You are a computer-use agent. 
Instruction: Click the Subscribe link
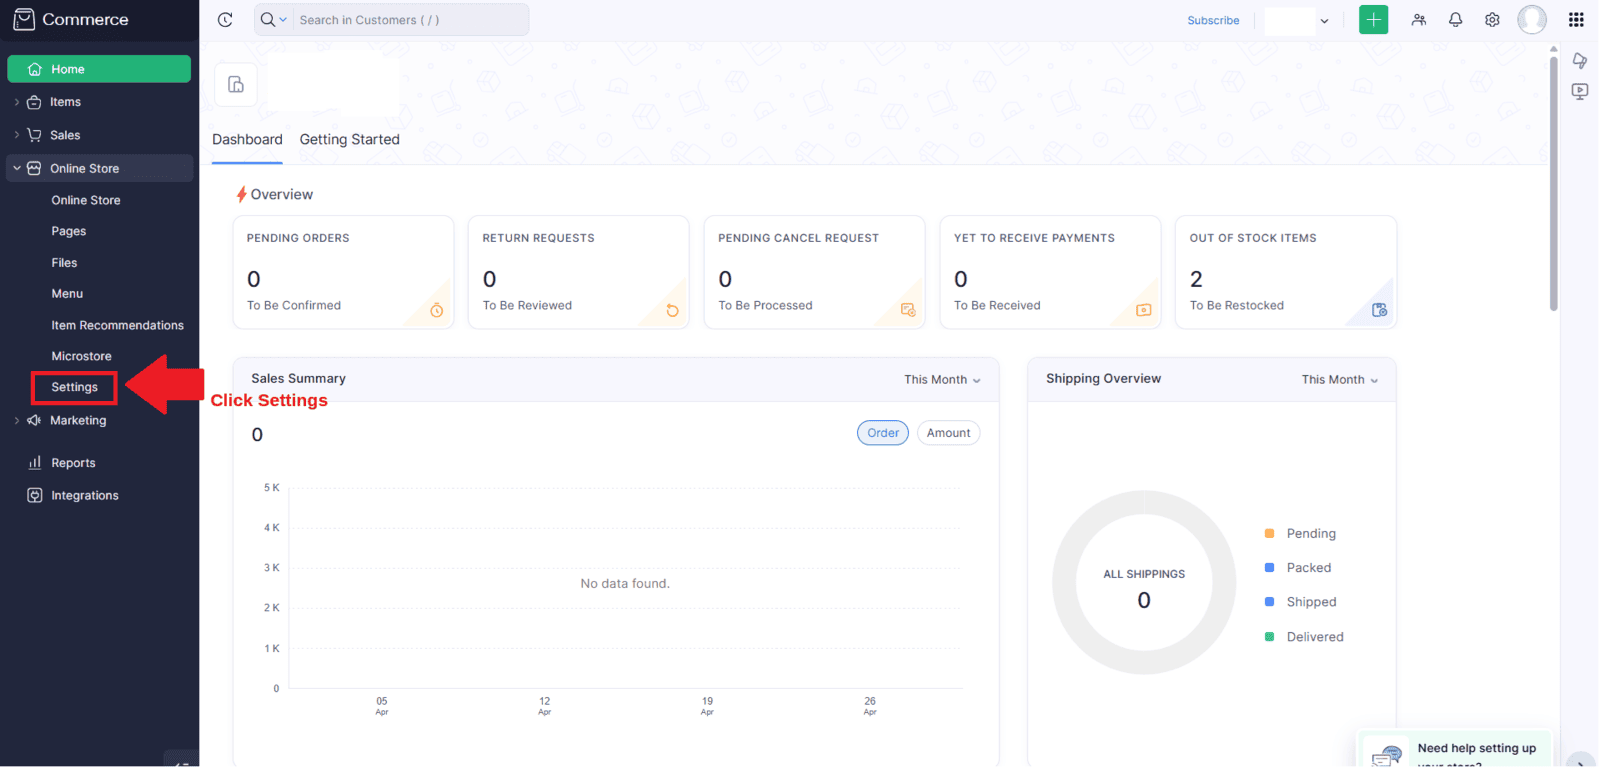tap(1213, 21)
